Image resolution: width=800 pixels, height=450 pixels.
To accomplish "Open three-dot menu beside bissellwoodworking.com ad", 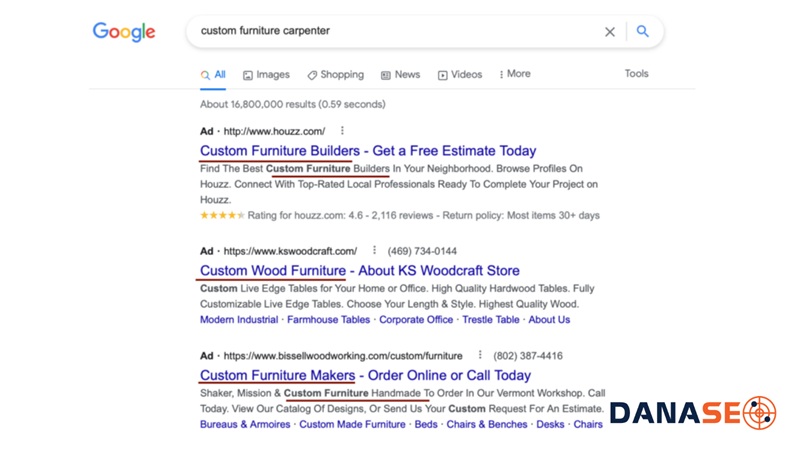I will point(480,355).
